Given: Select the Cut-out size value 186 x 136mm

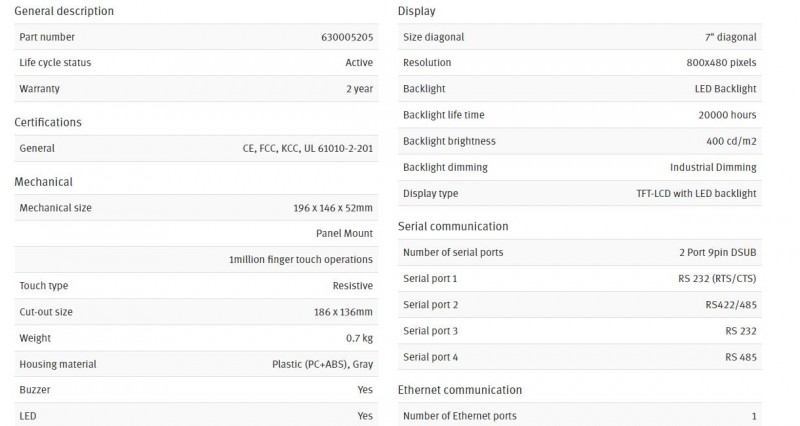Looking at the screenshot, I should point(343,312).
